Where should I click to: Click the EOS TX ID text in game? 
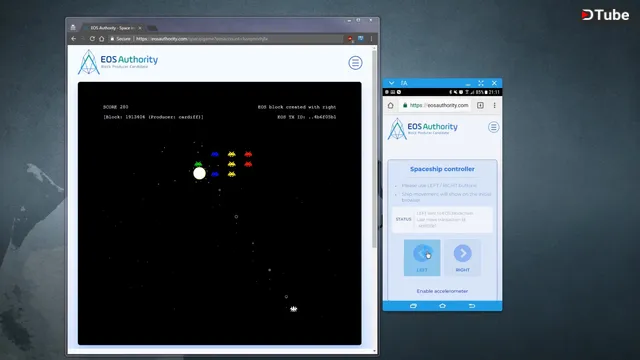(x=307, y=117)
